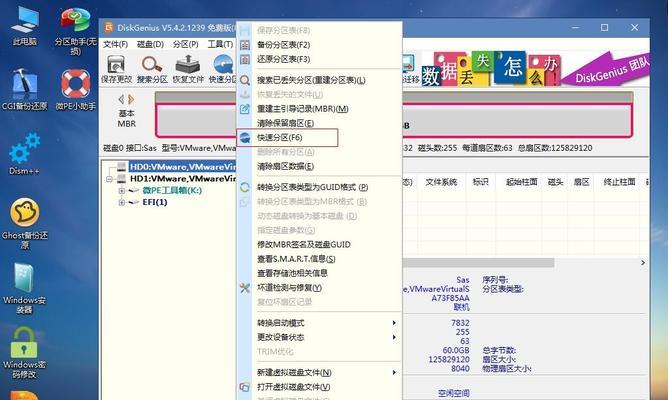The image size is (668, 400).
Task: Select 快速分区(F6) menu entry
Action: click(319, 138)
